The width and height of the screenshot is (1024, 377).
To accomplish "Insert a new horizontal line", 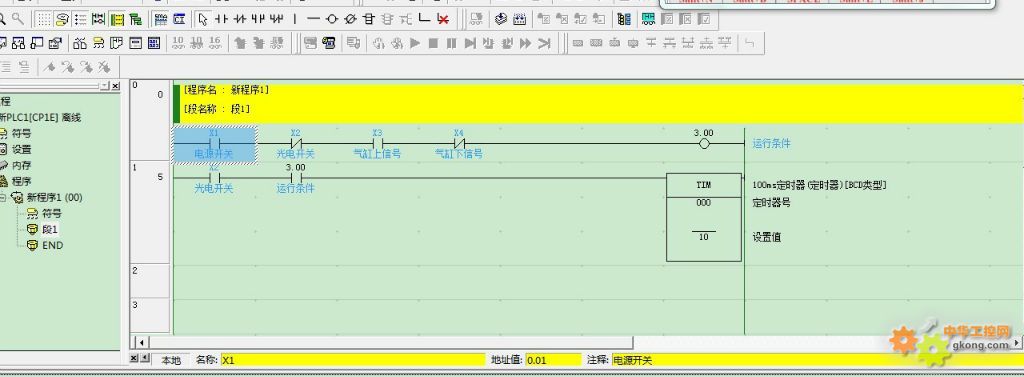I will coord(313,20).
